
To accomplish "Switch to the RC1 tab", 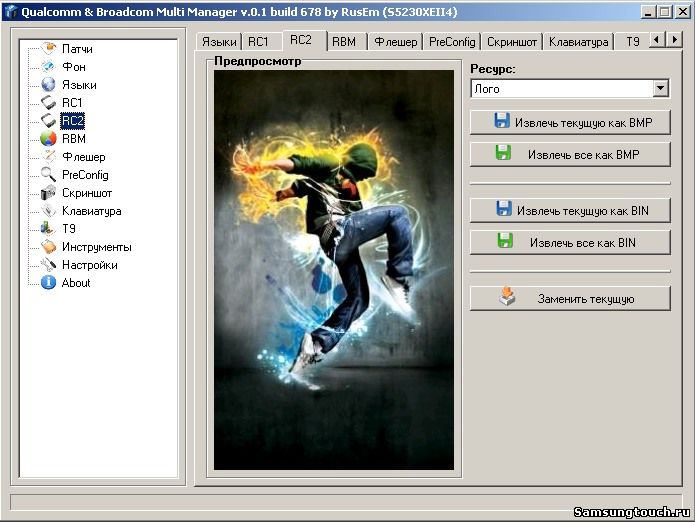I will click(262, 42).
